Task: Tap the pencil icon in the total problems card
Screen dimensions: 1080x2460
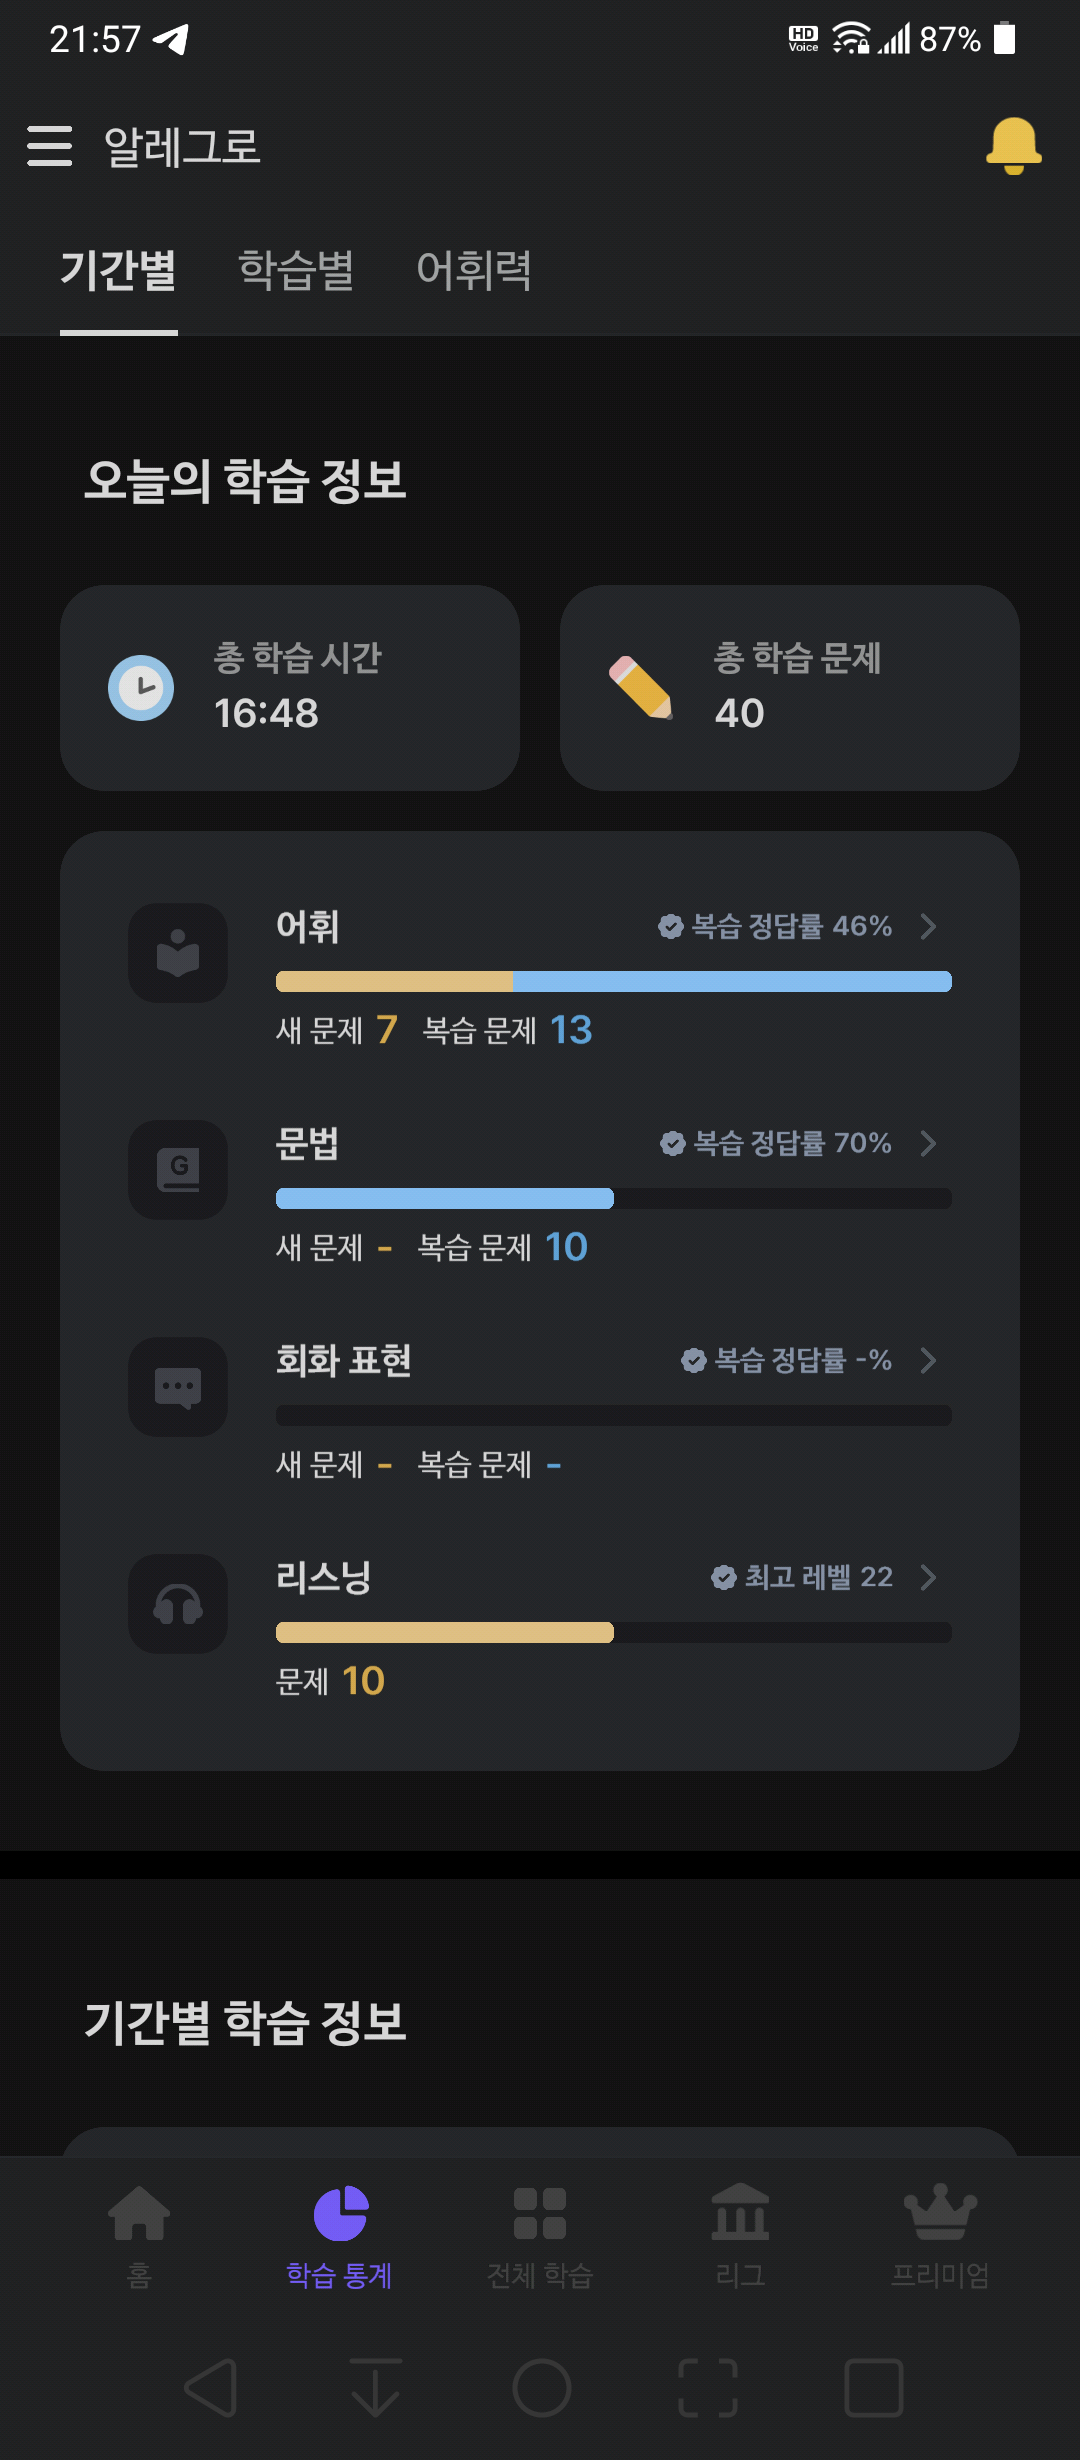Action: [x=641, y=687]
